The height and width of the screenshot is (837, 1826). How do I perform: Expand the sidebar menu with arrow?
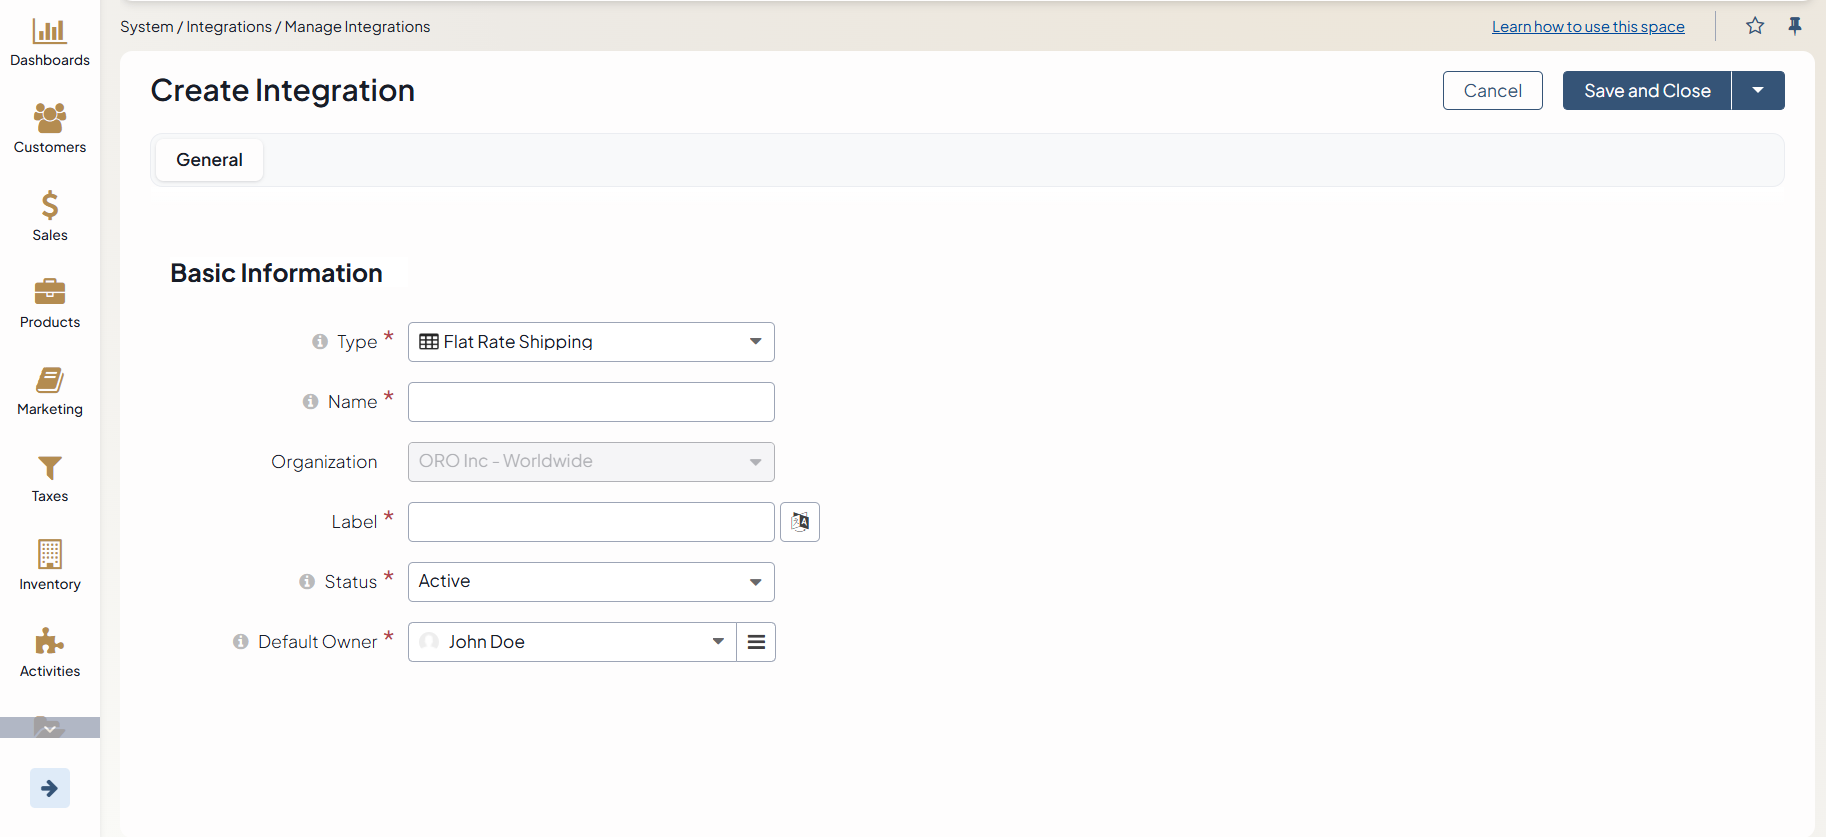pos(49,788)
